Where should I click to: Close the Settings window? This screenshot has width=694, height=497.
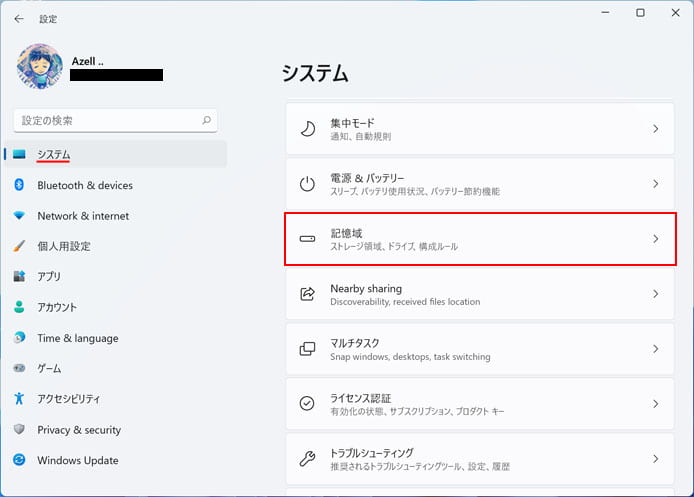(x=675, y=12)
